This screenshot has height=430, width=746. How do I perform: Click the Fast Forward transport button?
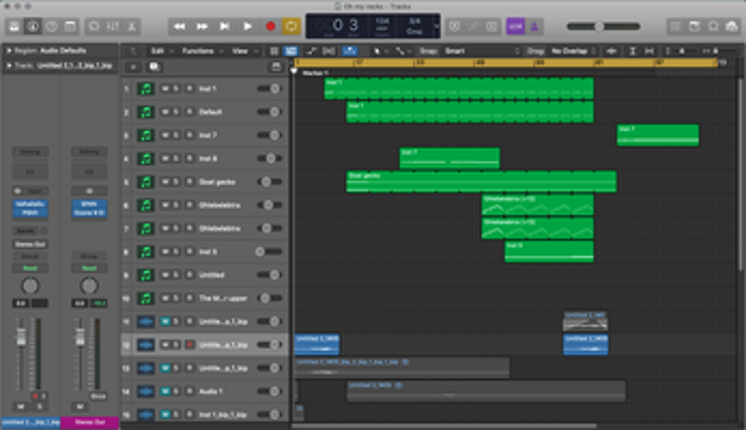pyautogui.click(x=202, y=27)
